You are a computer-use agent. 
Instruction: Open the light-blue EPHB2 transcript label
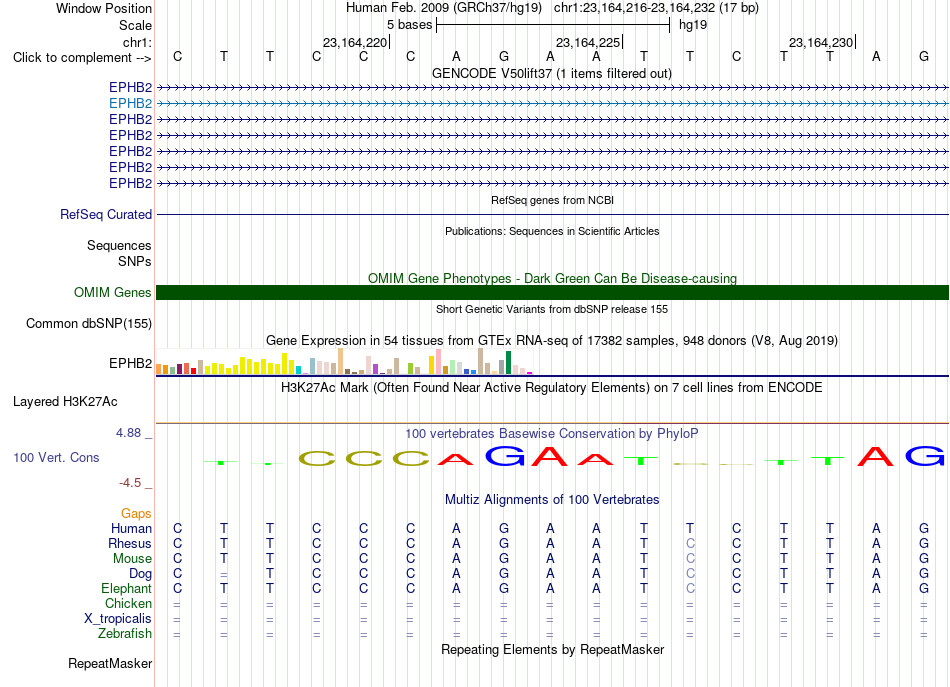(130, 104)
